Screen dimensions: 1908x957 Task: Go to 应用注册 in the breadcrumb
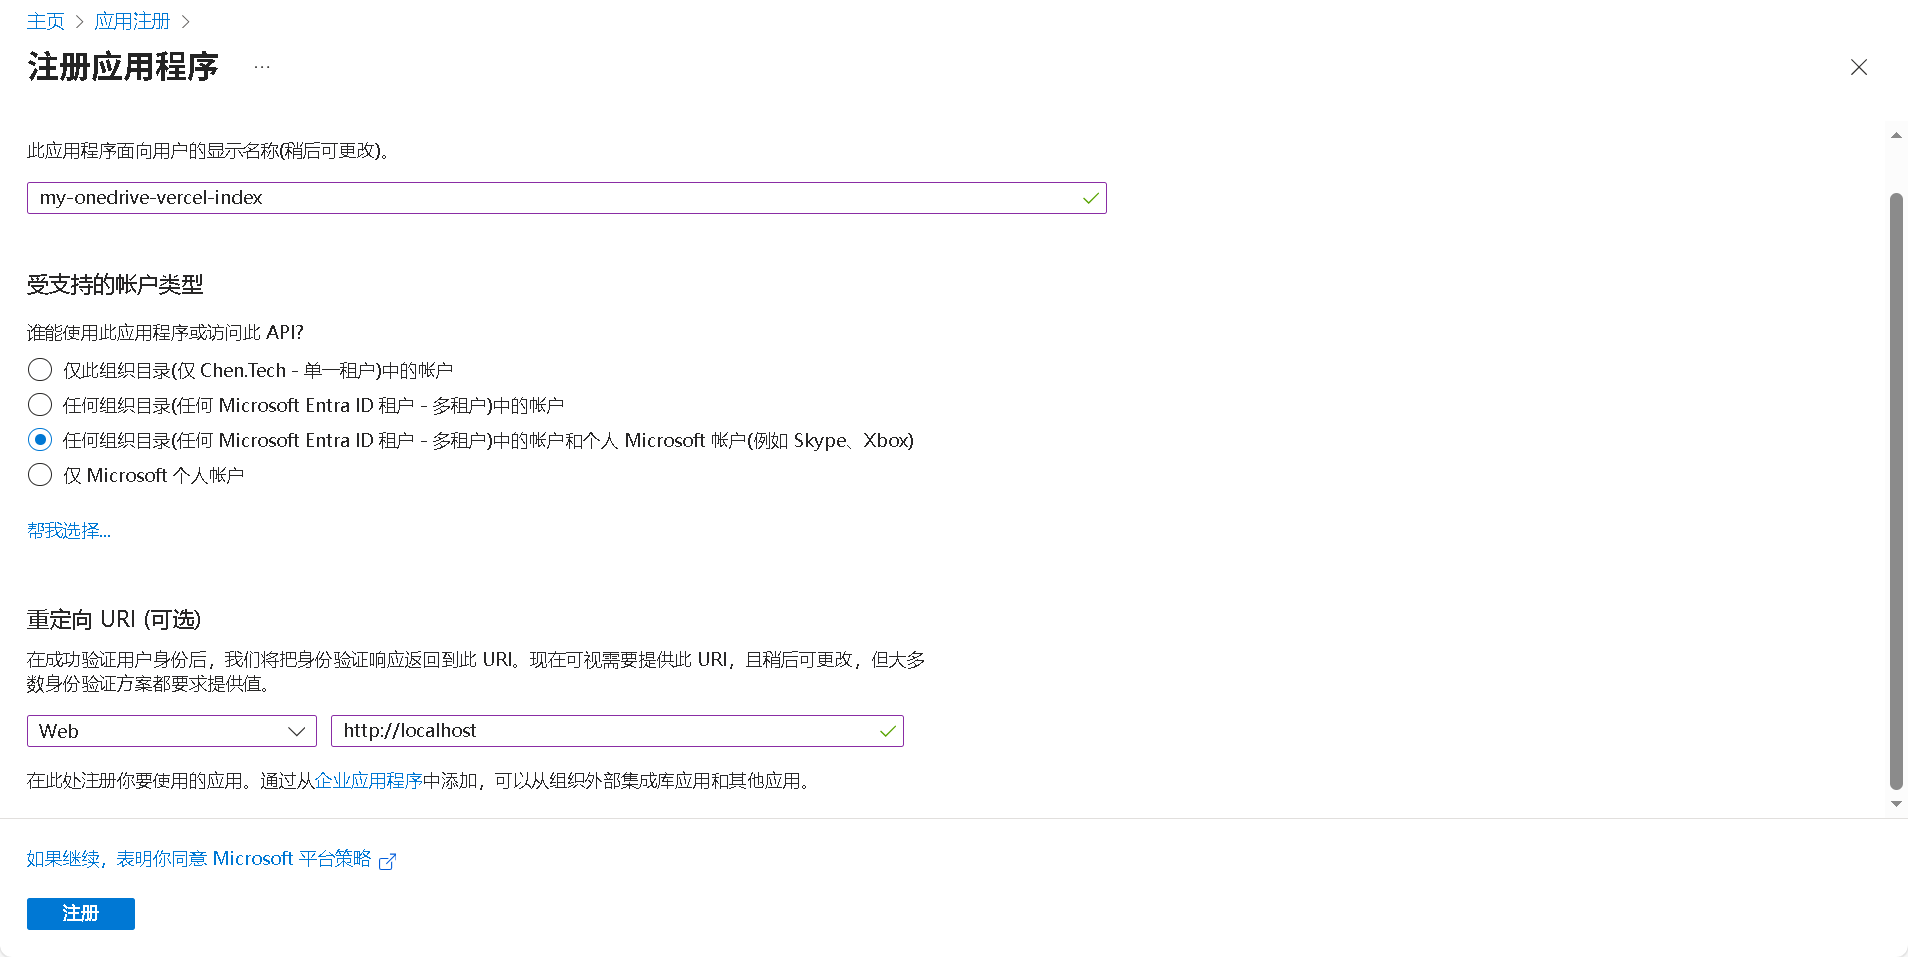[x=132, y=21]
